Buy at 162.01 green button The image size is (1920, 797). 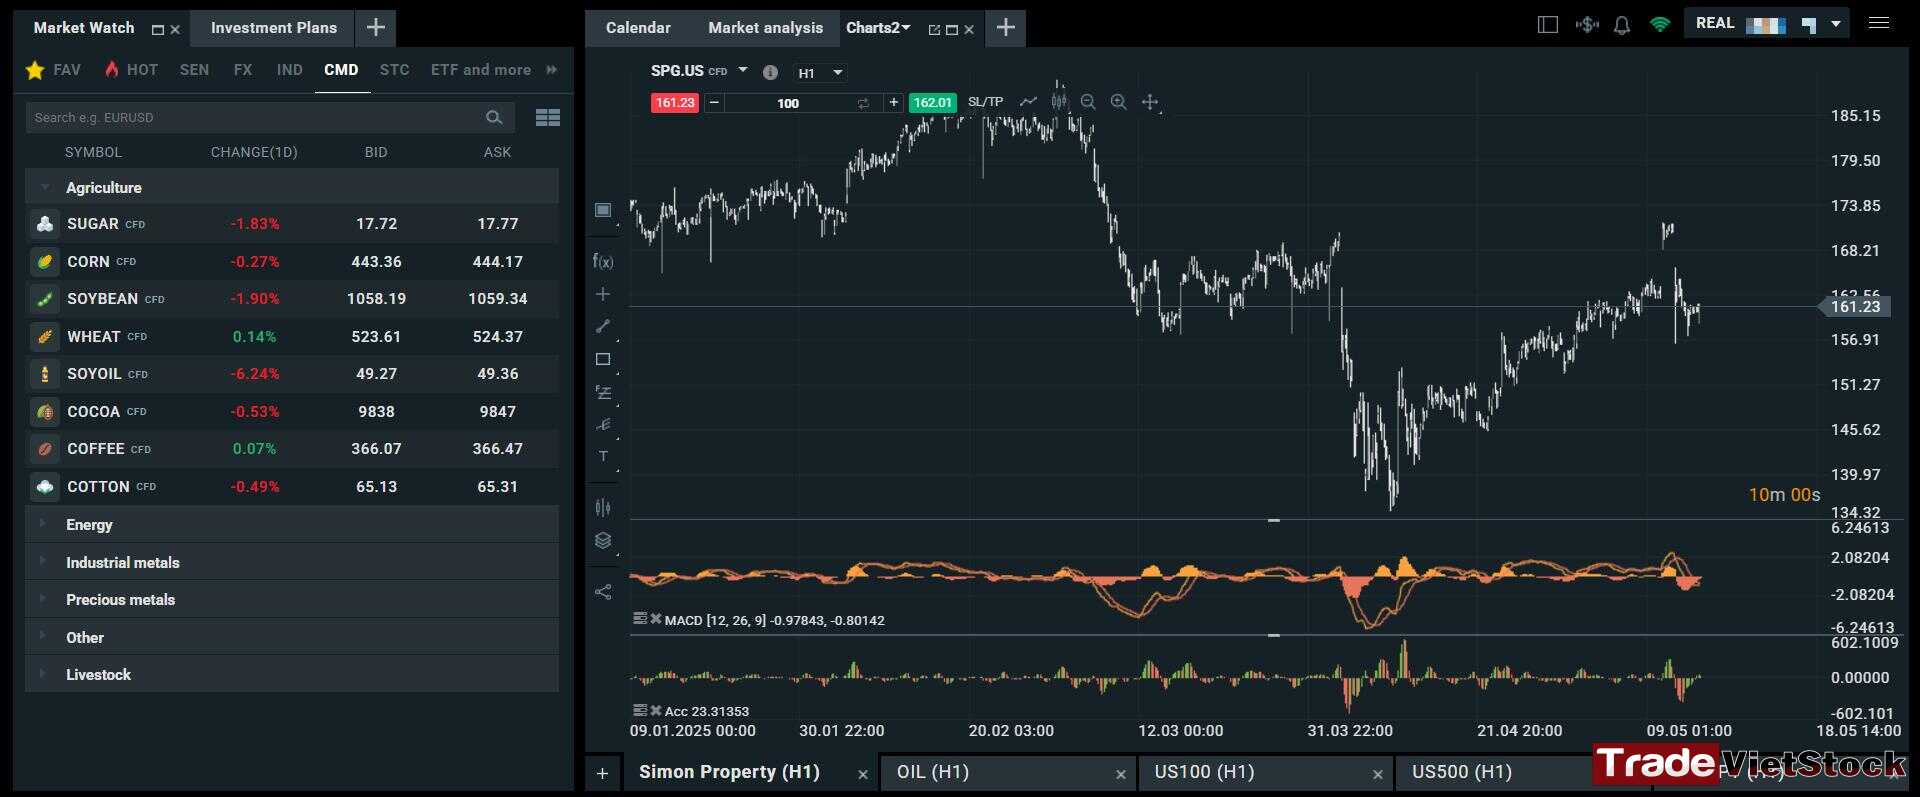click(932, 102)
